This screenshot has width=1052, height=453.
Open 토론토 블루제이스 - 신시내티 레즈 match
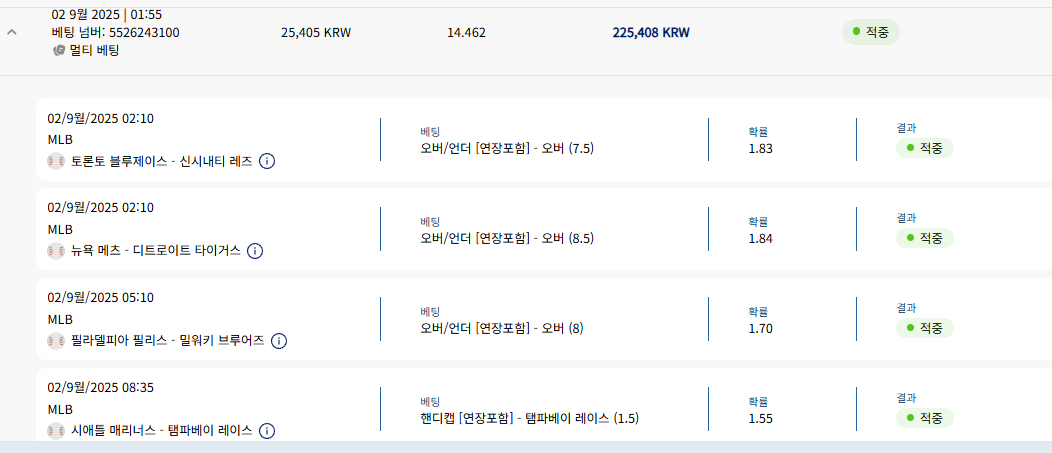(x=162, y=161)
